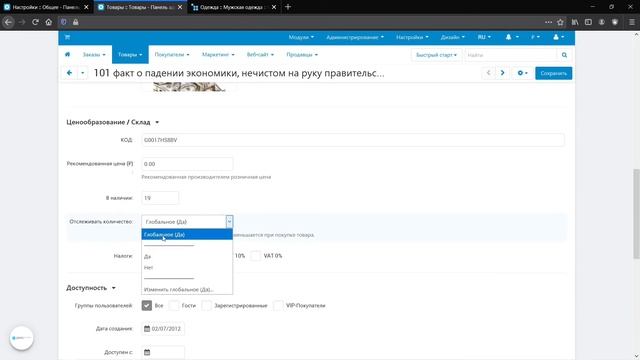The image size is (640, 360).
Task: Open the Покупатели menu
Action: click(172, 54)
